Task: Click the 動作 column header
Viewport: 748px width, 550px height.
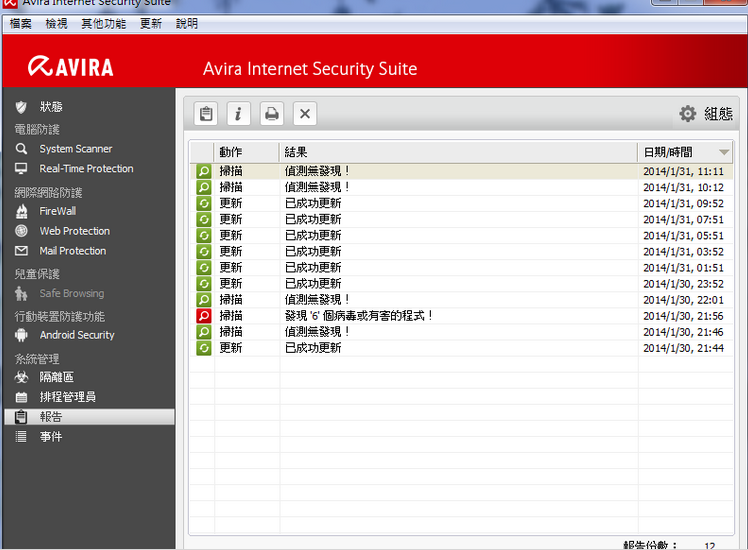Action: [x=246, y=152]
